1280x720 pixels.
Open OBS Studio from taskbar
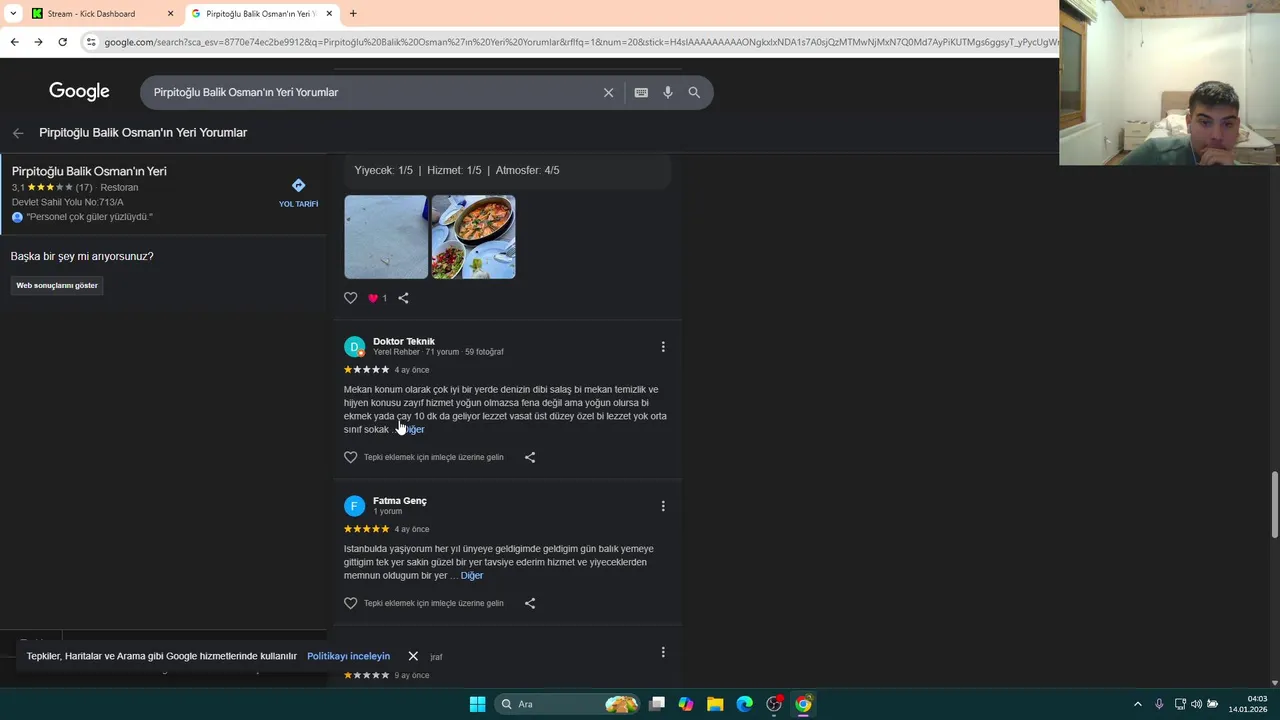(774, 704)
